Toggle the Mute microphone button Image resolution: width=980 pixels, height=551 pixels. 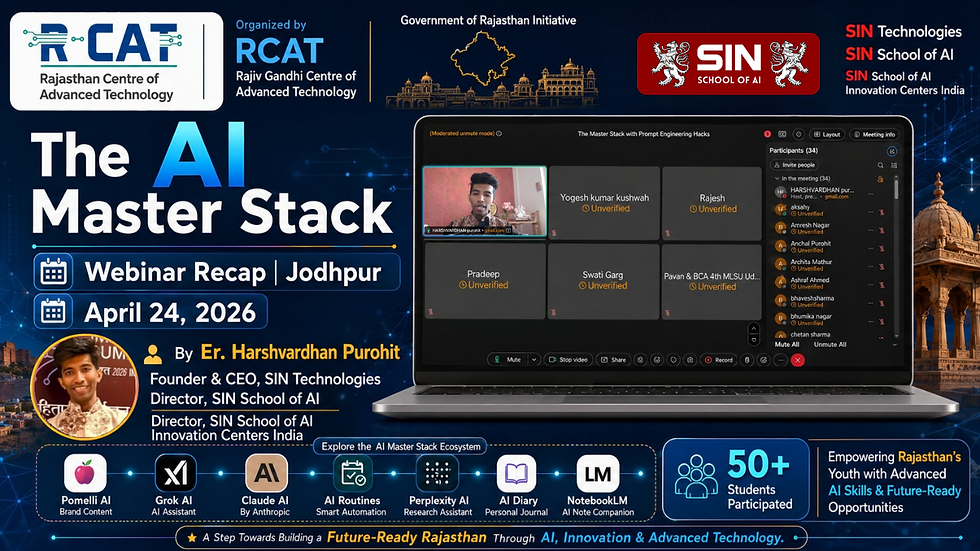tap(508, 360)
